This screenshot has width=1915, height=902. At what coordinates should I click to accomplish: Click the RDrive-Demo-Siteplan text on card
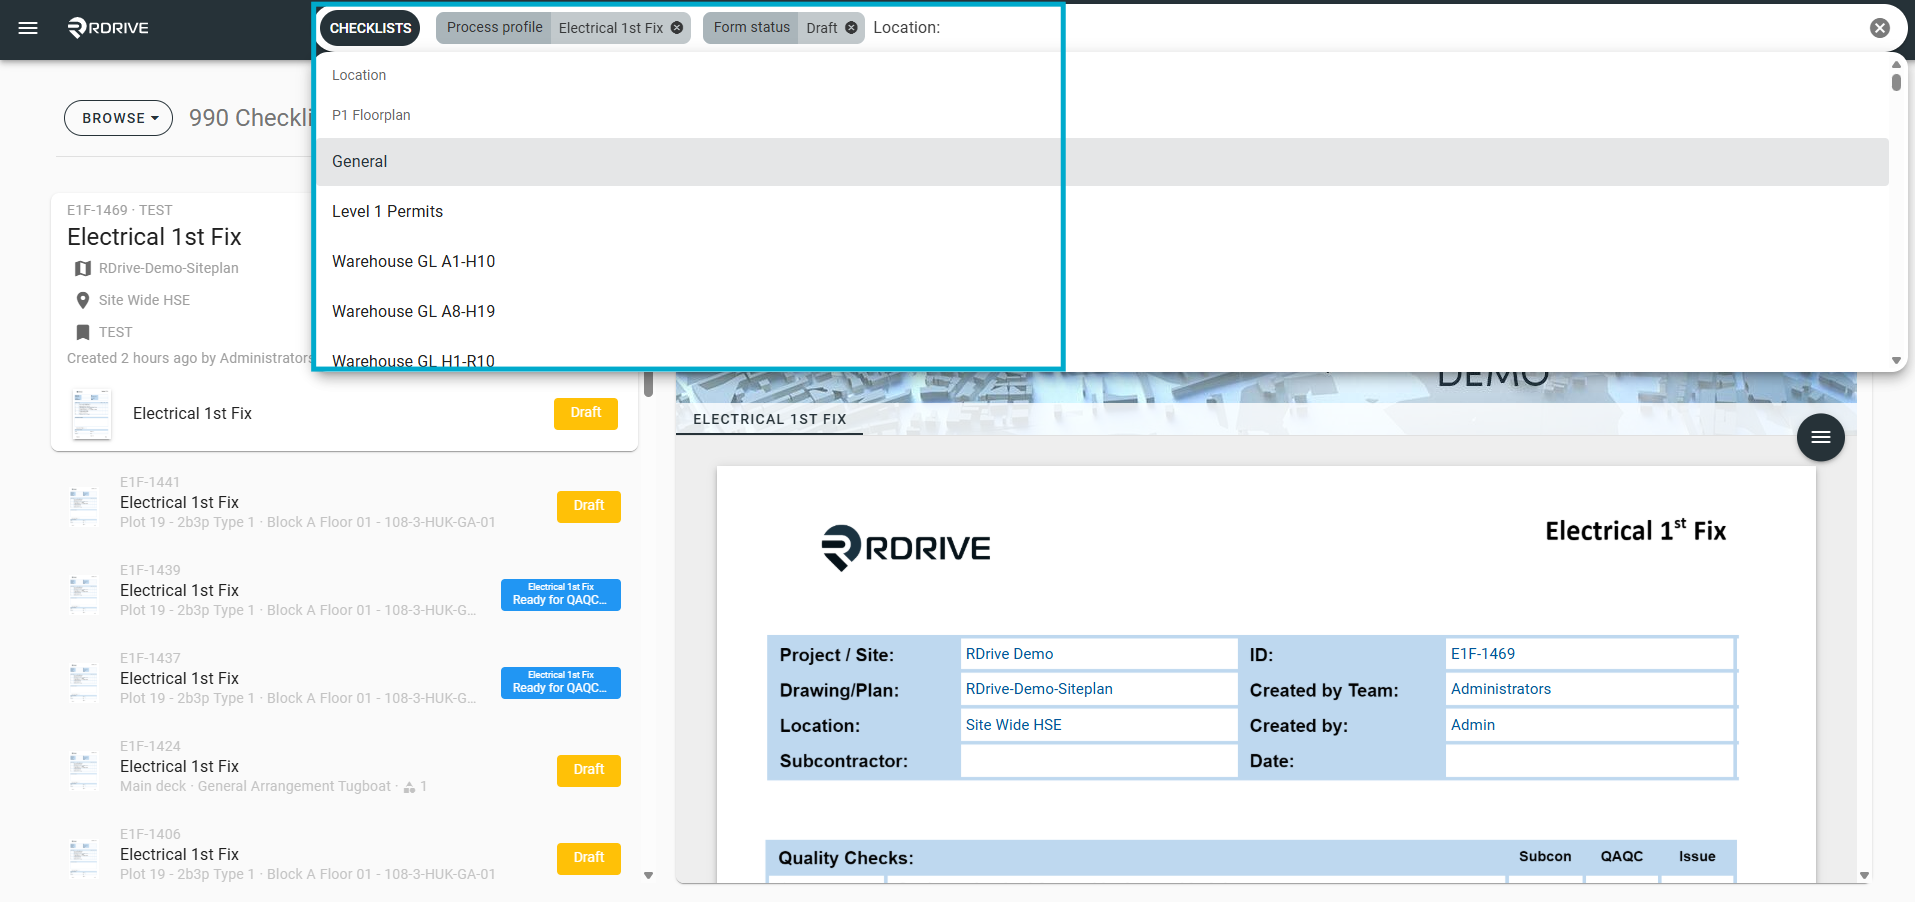[169, 268]
